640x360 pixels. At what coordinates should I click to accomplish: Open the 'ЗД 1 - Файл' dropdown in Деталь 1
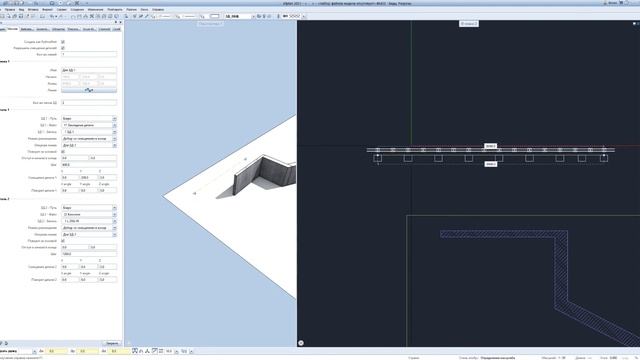[89, 125]
